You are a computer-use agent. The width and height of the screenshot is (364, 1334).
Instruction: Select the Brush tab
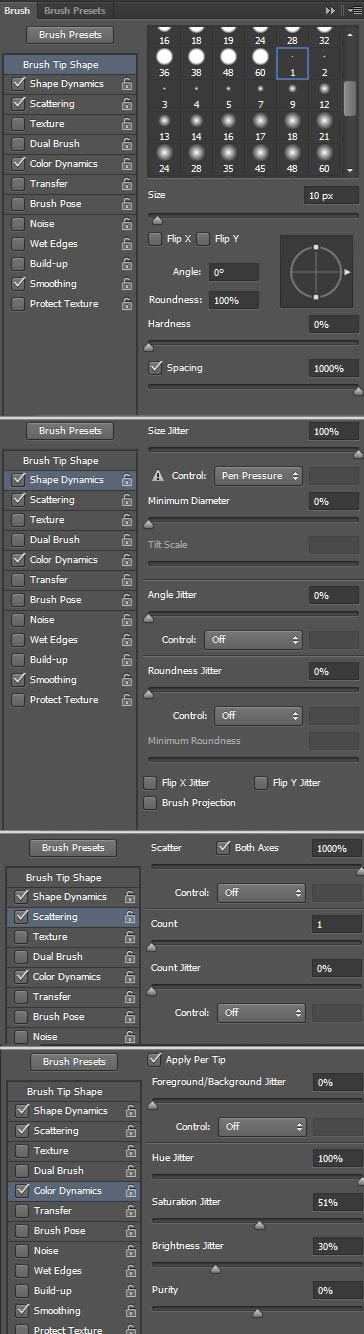coord(18,10)
